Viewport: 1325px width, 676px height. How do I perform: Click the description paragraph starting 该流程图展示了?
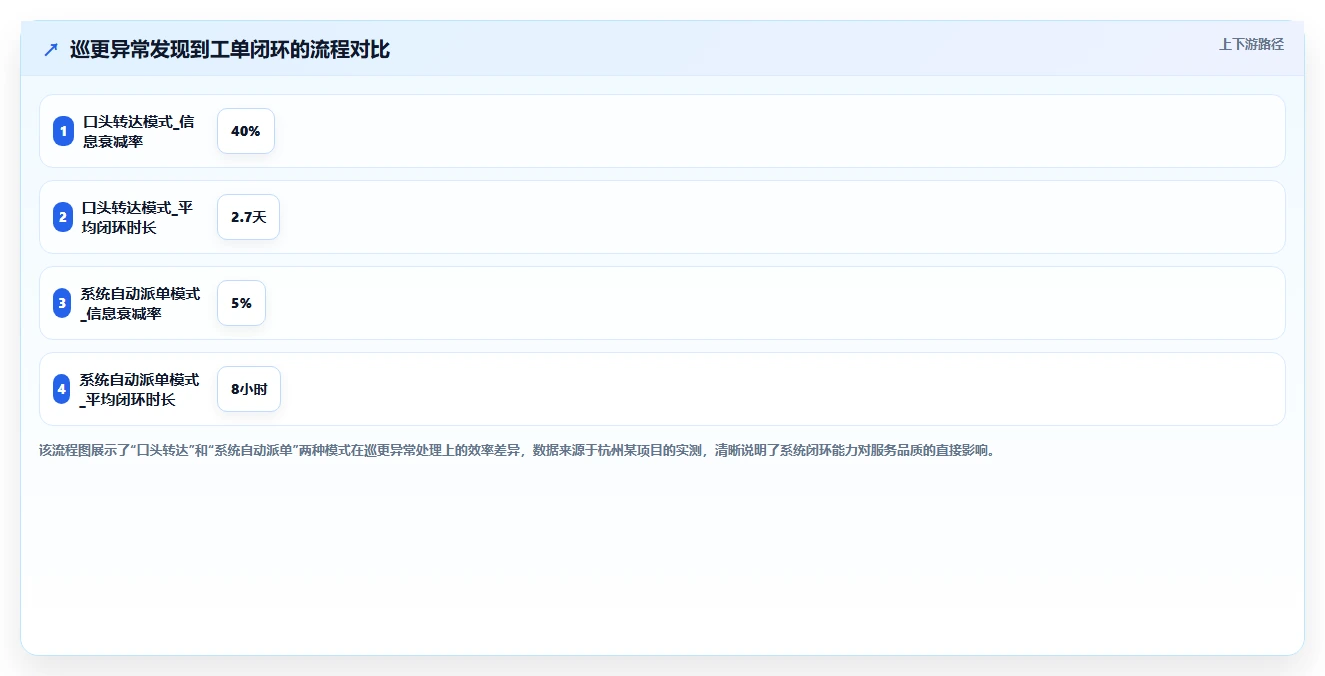(517, 450)
